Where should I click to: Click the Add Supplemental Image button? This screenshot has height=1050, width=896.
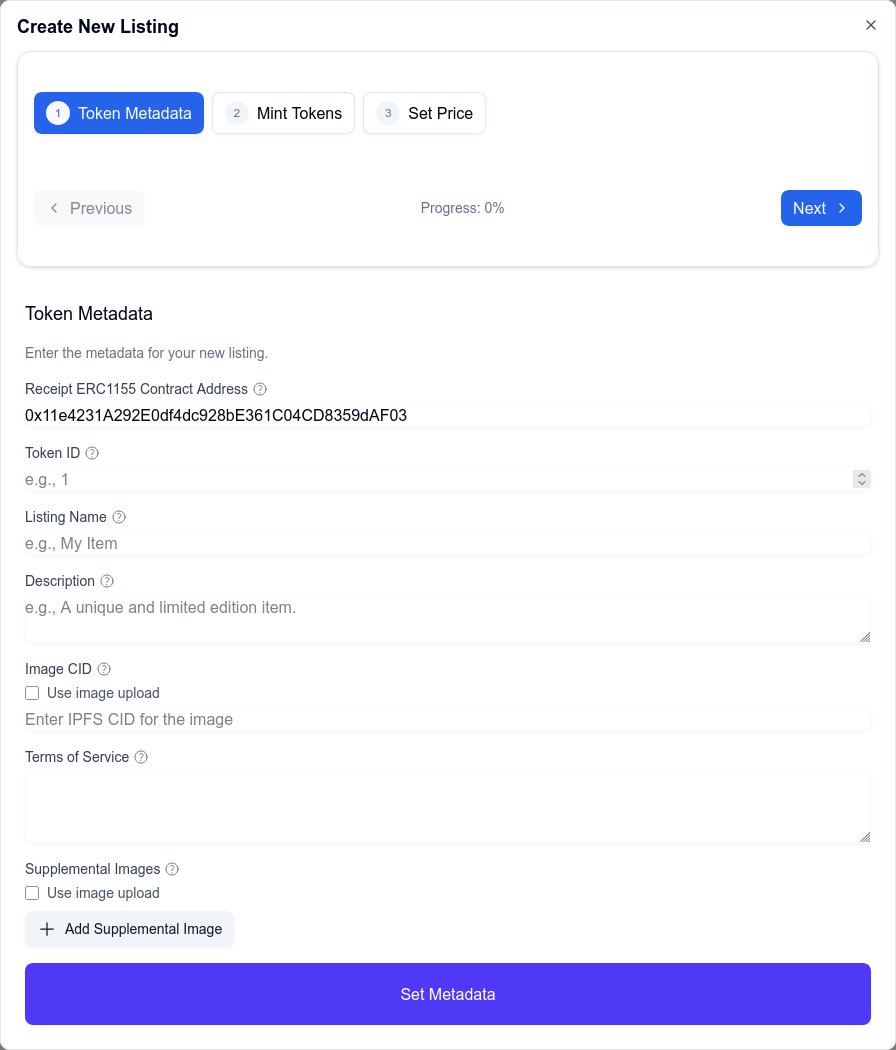click(130, 929)
